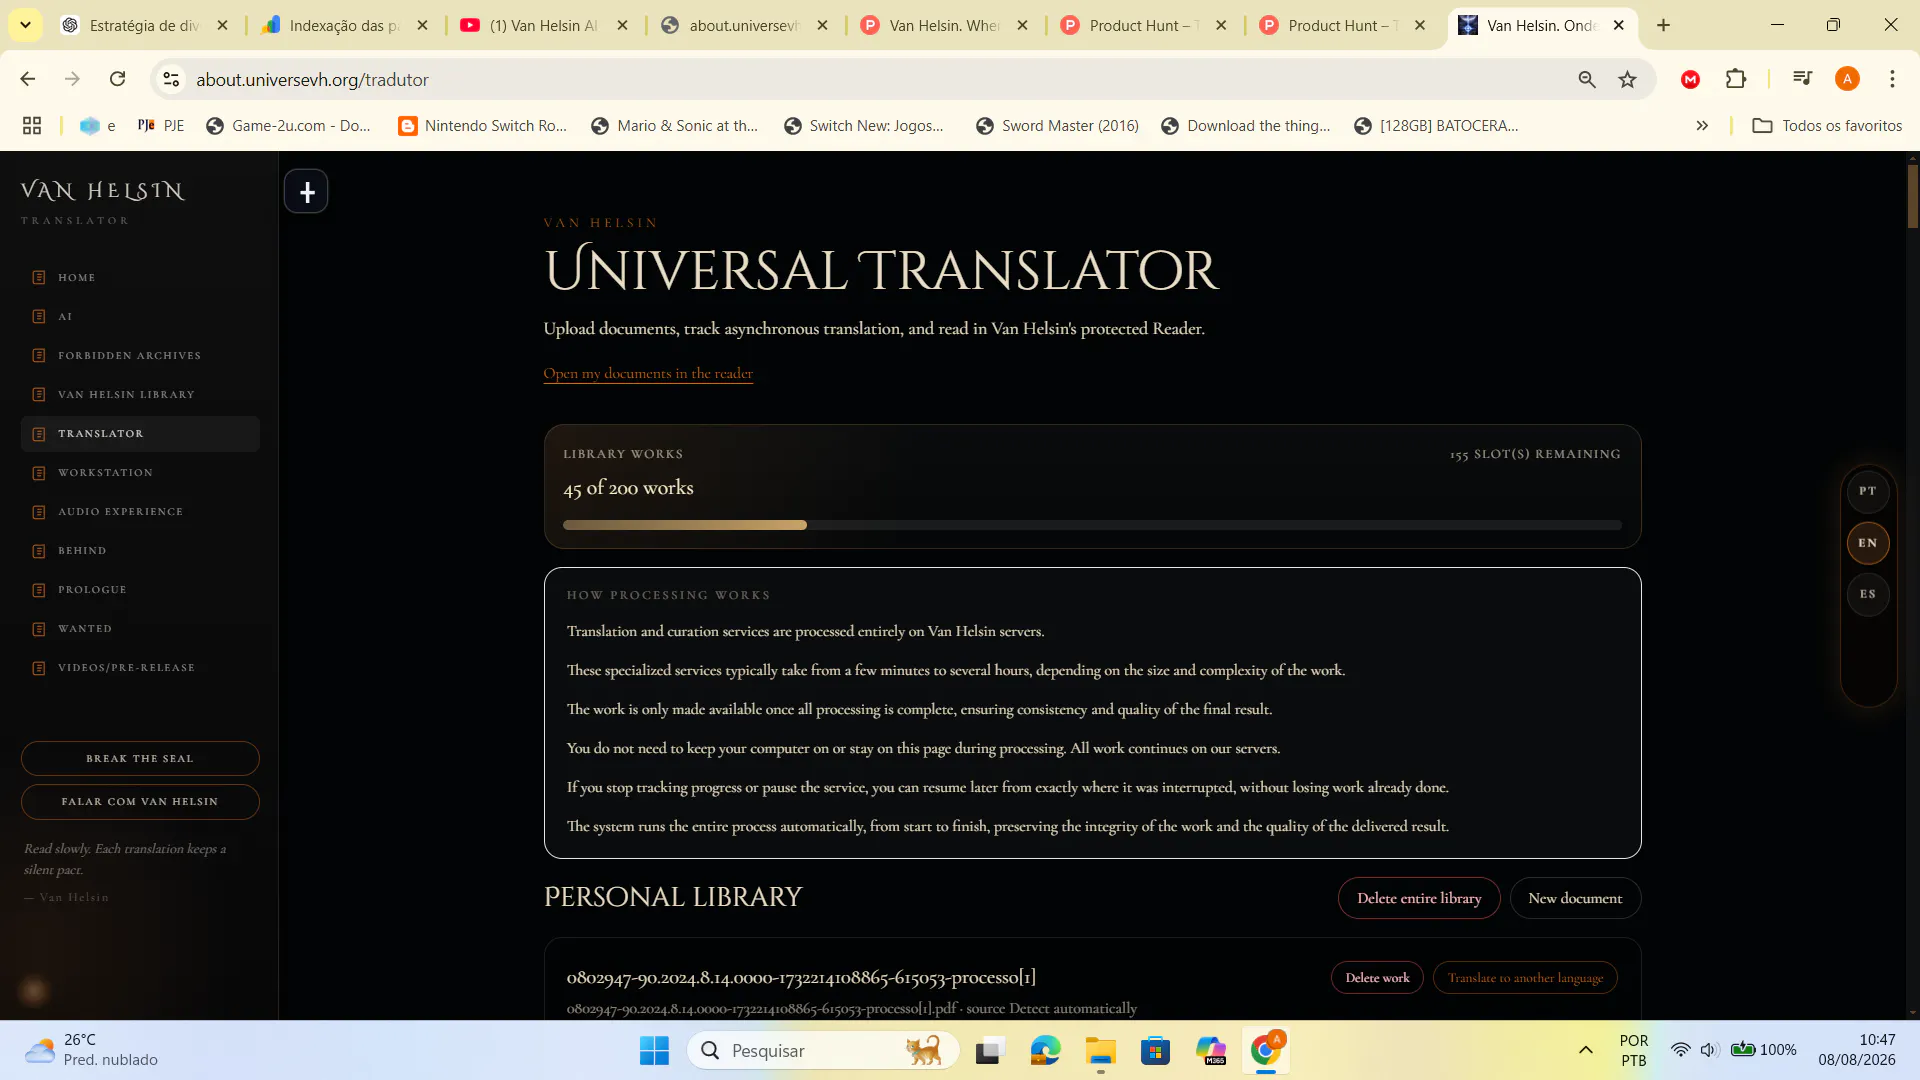Viewport: 1920px width, 1080px height.
Task: Open the Game-2u.com bookmark
Action: [288, 126]
